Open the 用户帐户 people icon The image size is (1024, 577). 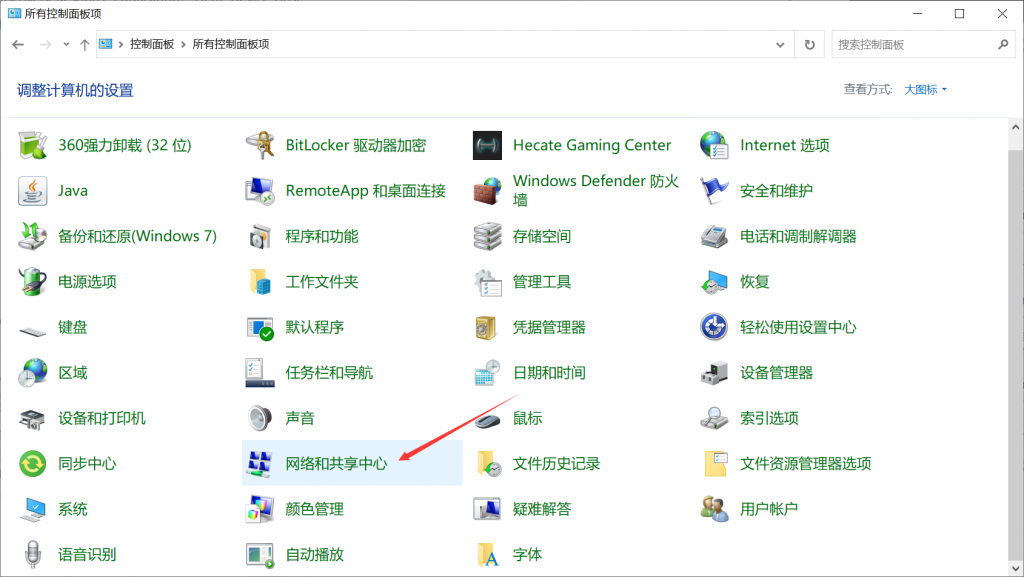[714, 509]
